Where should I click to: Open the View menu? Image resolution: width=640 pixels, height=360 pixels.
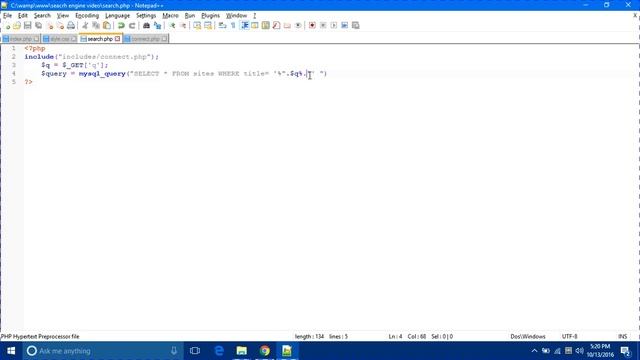click(62, 16)
